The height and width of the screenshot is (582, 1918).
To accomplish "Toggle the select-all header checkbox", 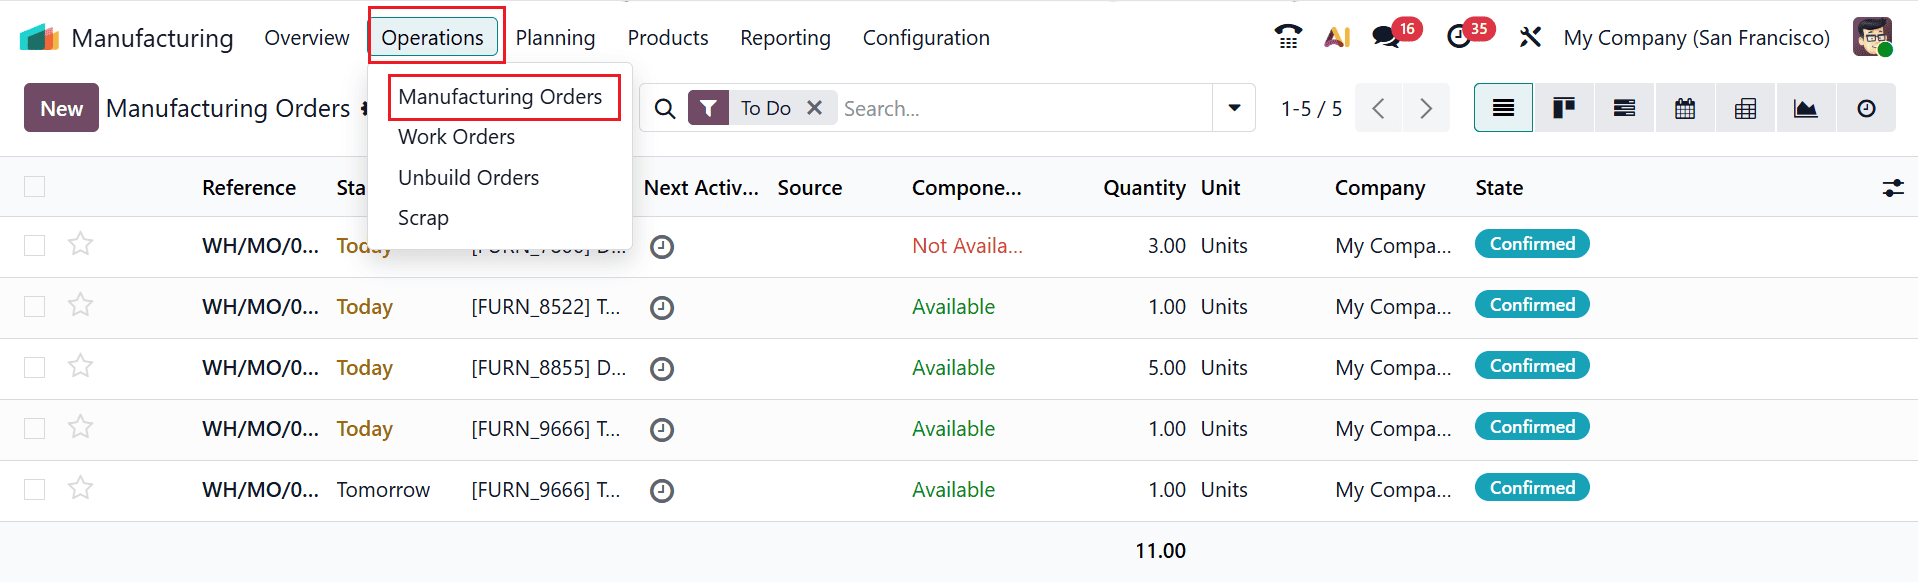I will [x=35, y=187].
